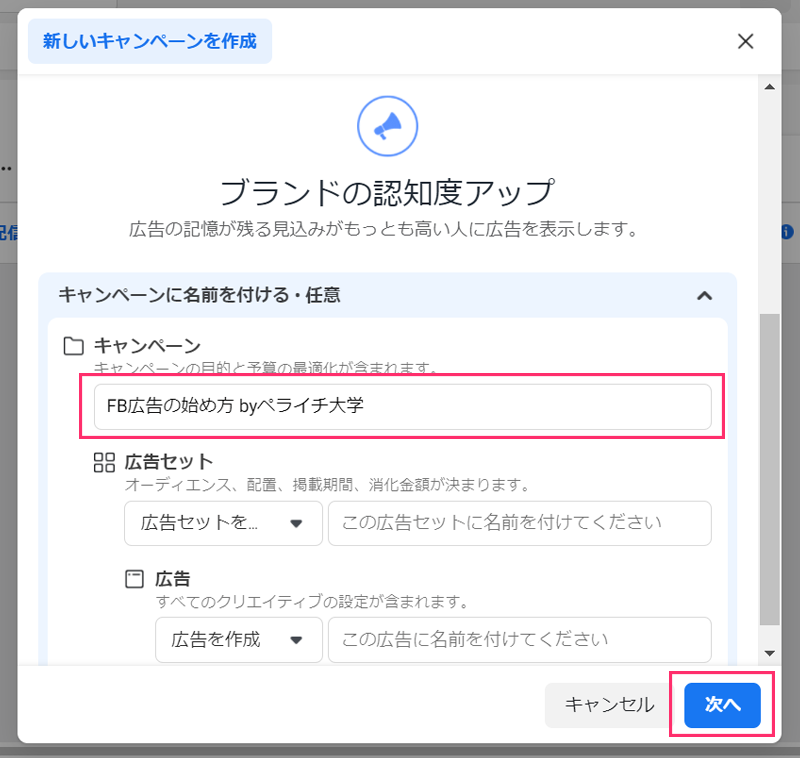Click the ブランドの認知度アップ heading
Screen dimensions: 800x758
[x=387, y=191]
